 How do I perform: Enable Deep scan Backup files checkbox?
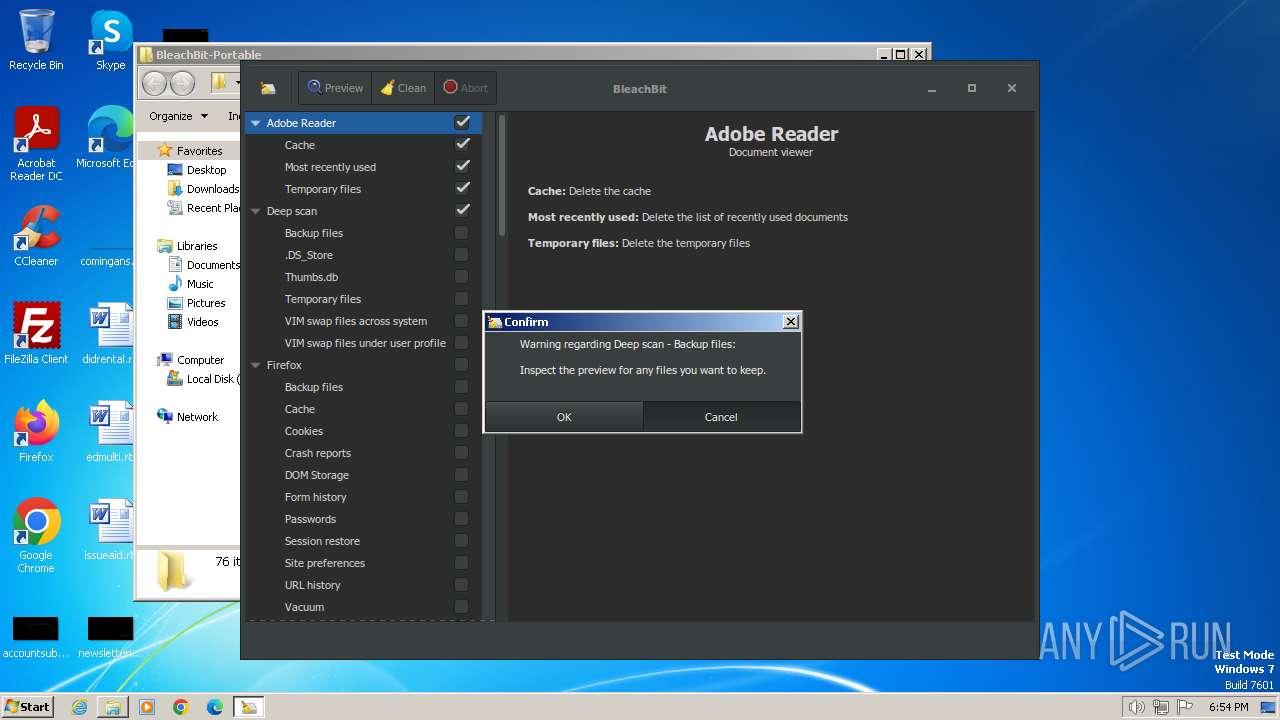tap(461, 233)
